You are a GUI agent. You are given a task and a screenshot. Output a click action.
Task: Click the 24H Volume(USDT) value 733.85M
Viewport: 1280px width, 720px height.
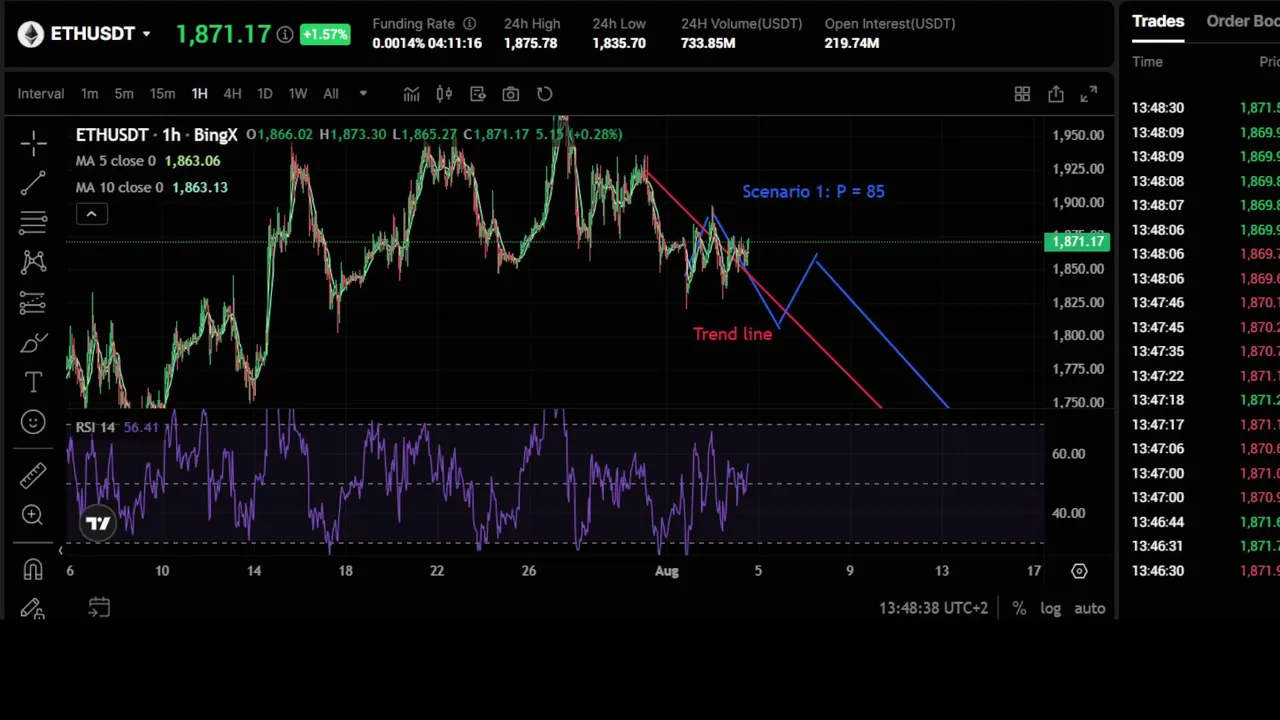coord(708,43)
